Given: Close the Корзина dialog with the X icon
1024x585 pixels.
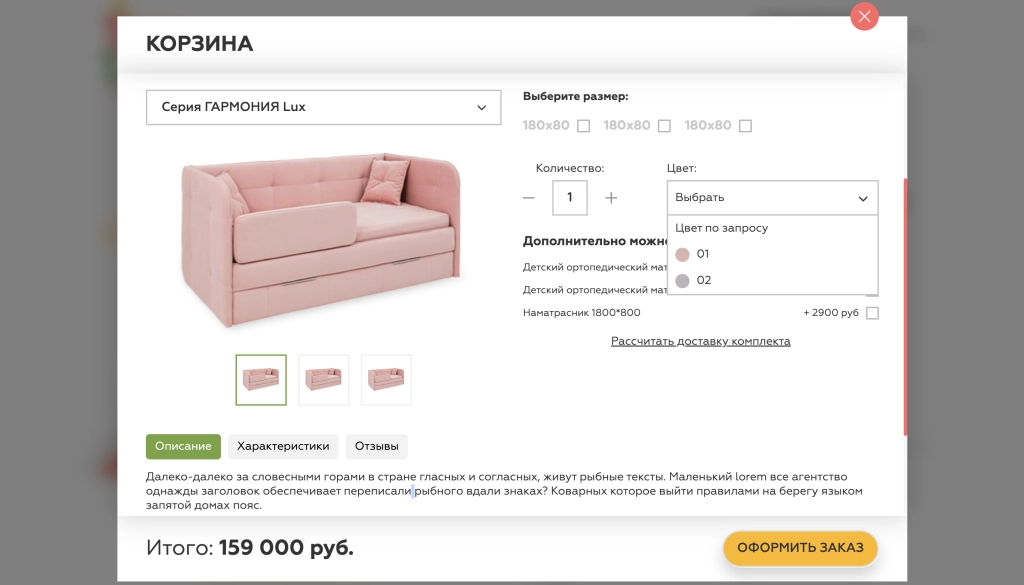Looking at the screenshot, I should 863,16.
